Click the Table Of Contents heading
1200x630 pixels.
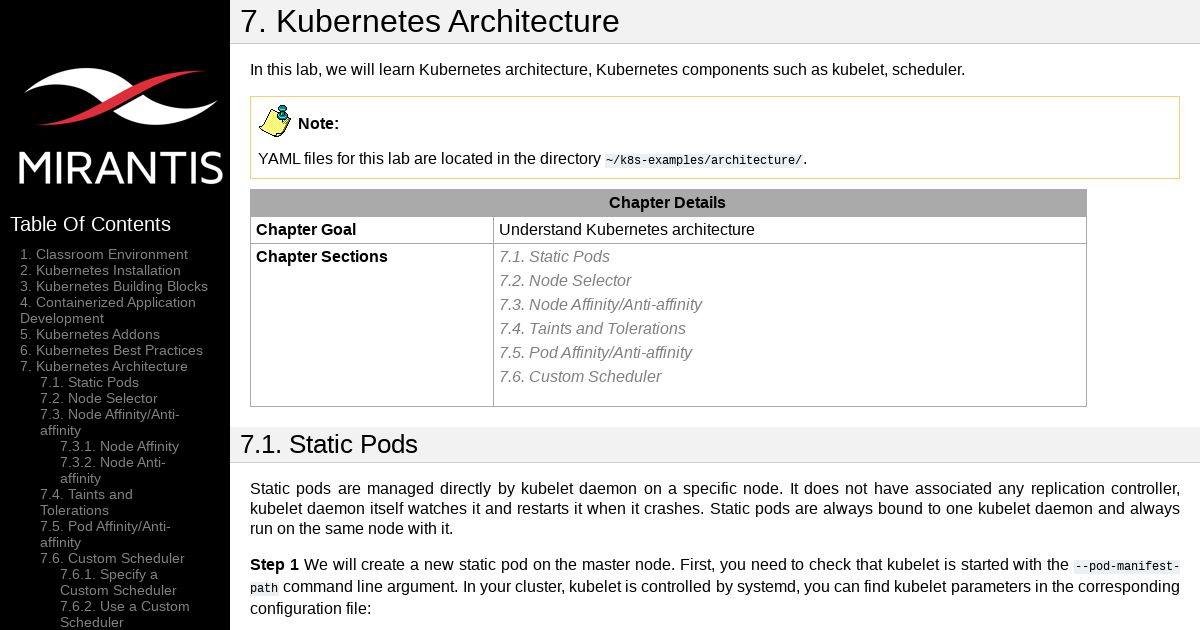(x=90, y=224)
